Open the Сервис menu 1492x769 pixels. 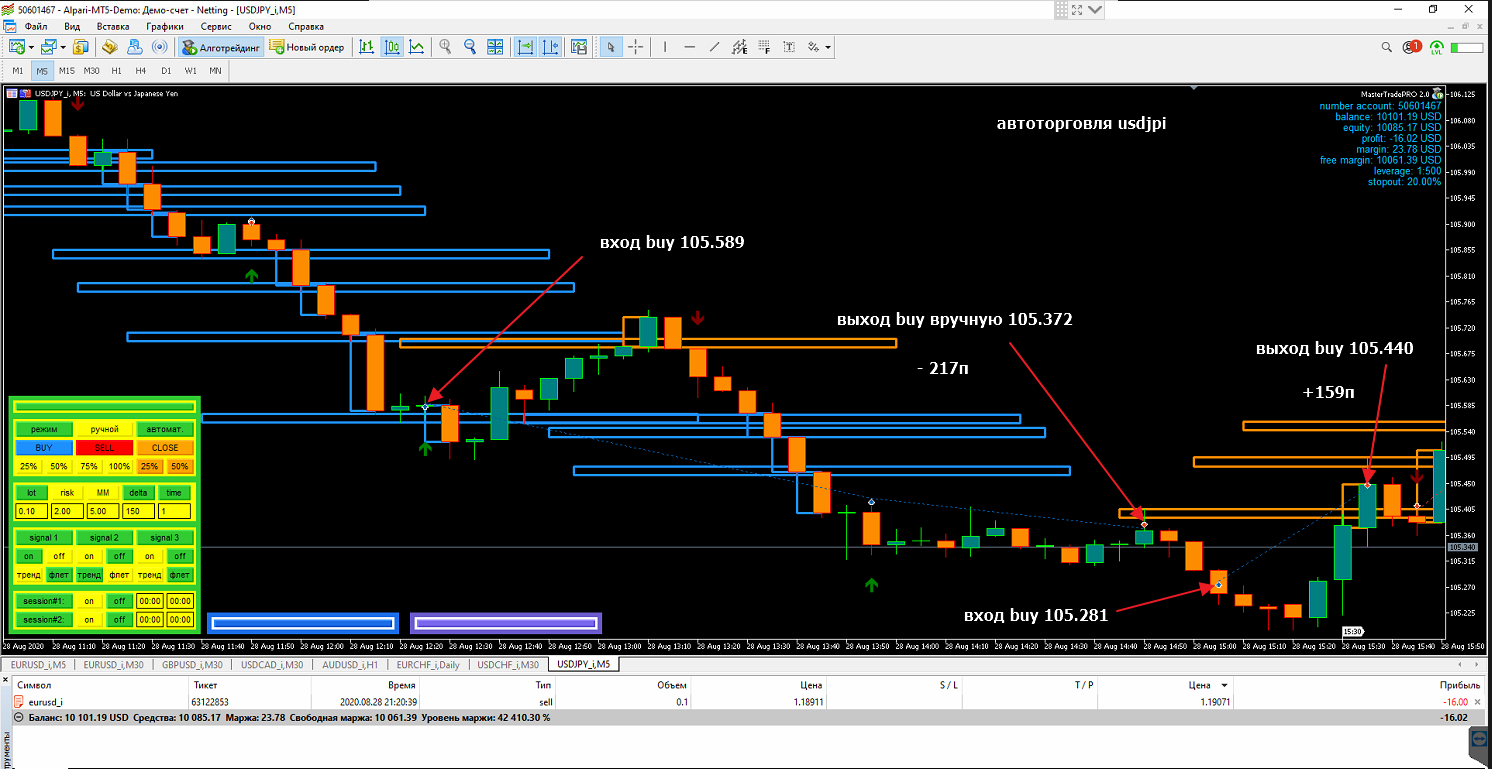click(216, 27)
